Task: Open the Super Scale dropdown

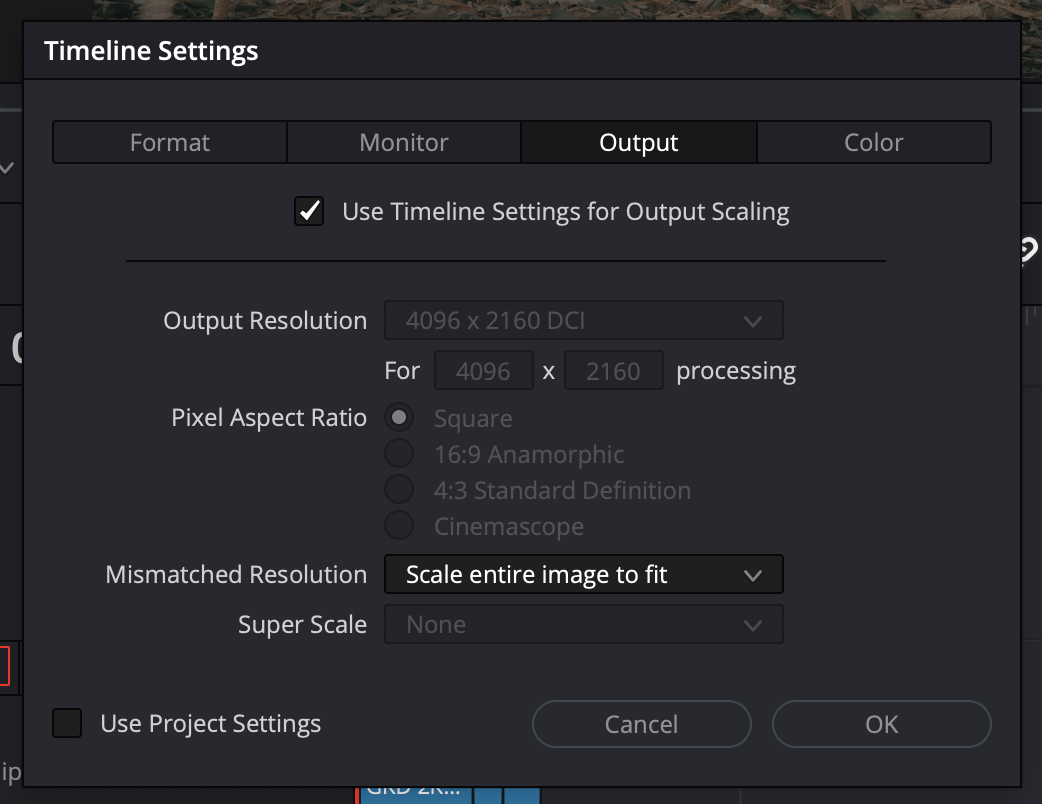Action: pos(583,625)
